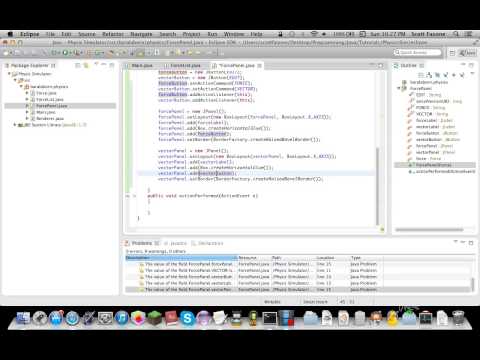Focus the Quick Access search field
The image size is (480, 360).
click(417, 52)
